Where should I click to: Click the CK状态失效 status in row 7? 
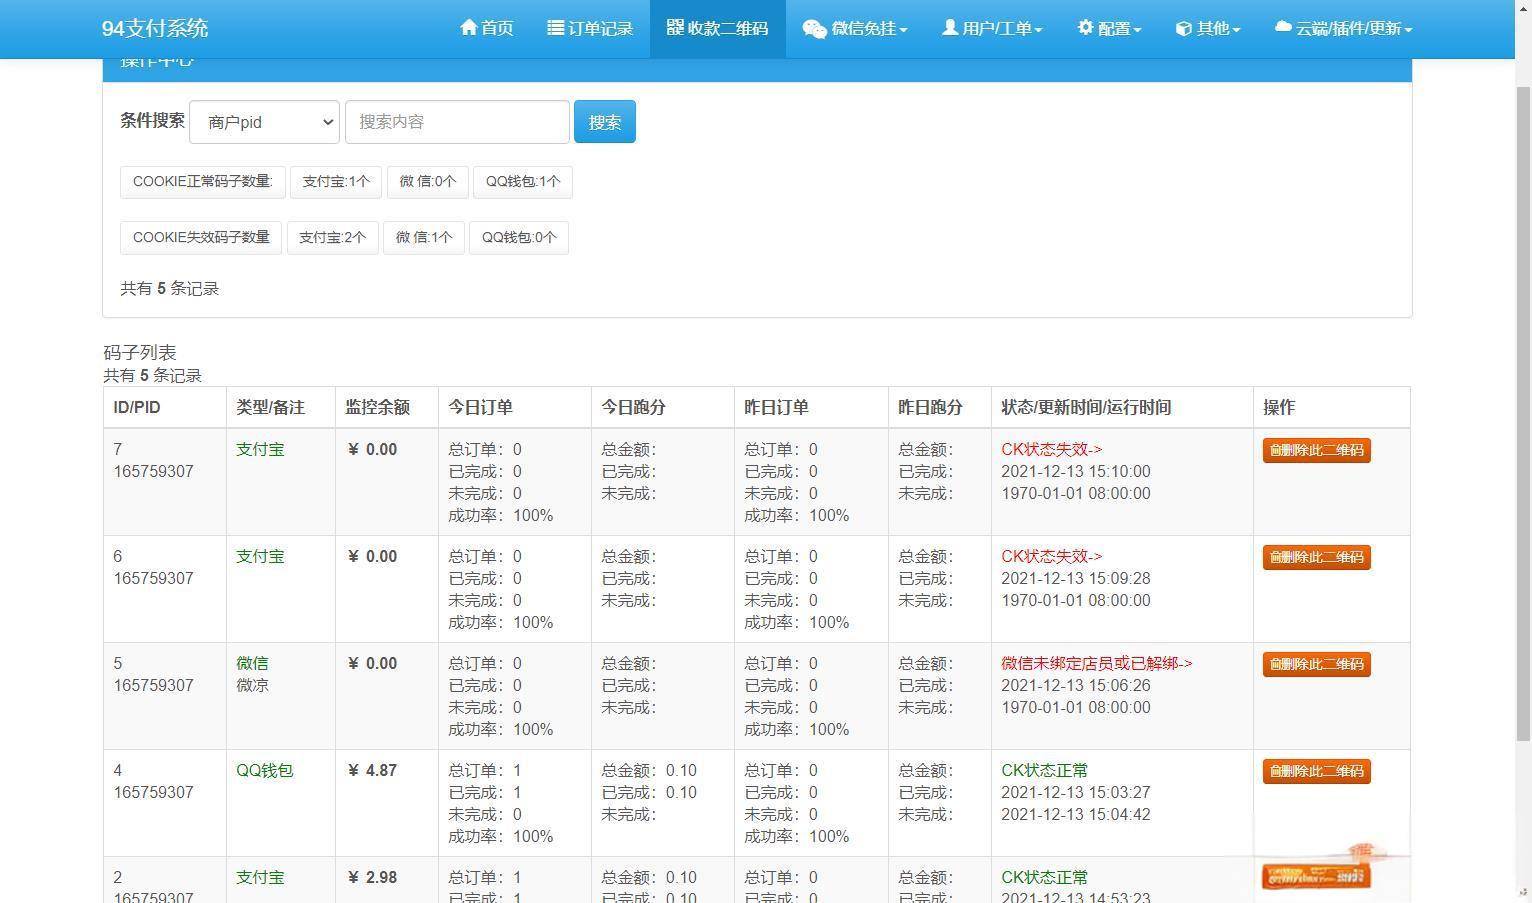click(1051, 450)
